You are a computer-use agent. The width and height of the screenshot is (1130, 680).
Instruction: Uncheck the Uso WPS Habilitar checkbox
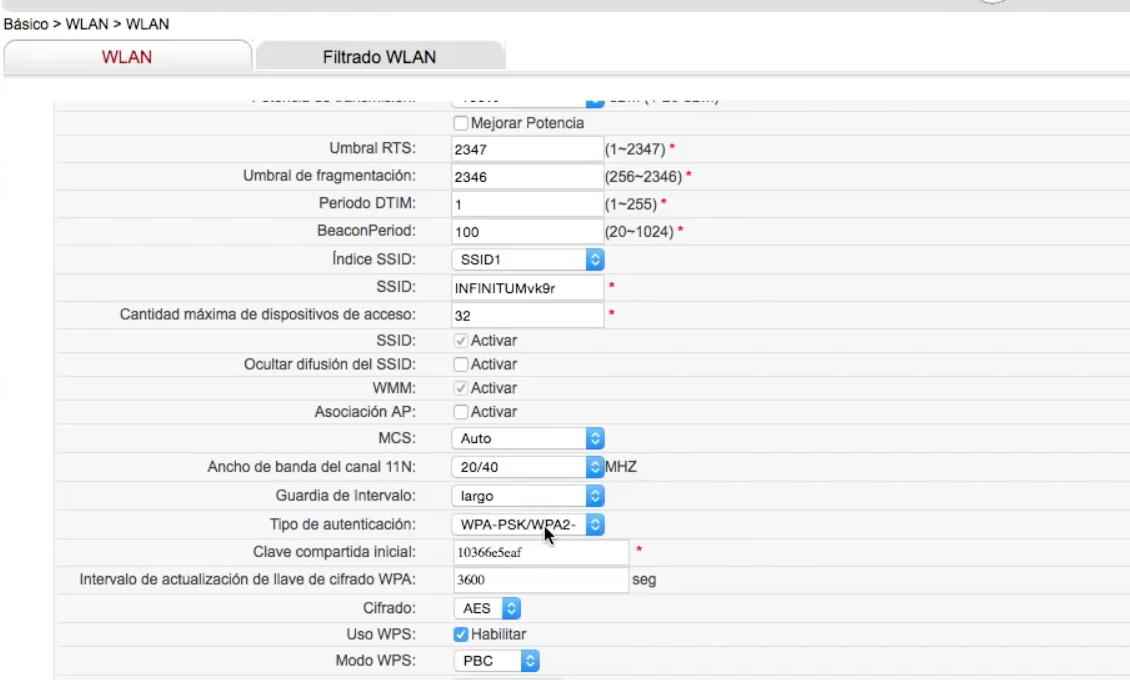(x=461, y=634)
